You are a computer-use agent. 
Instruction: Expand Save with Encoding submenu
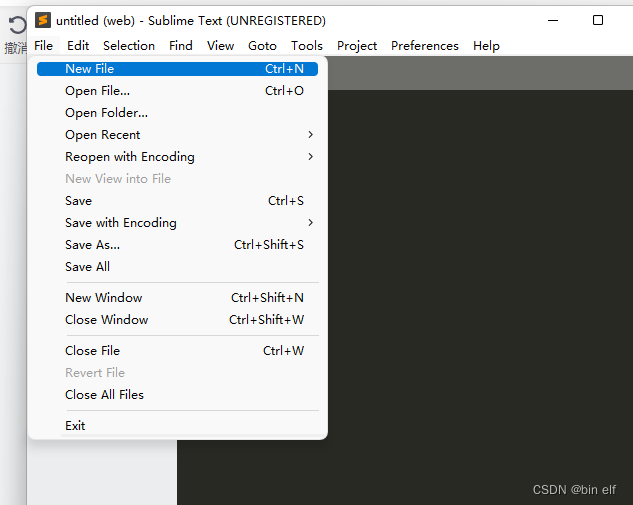tap(177, 223)
